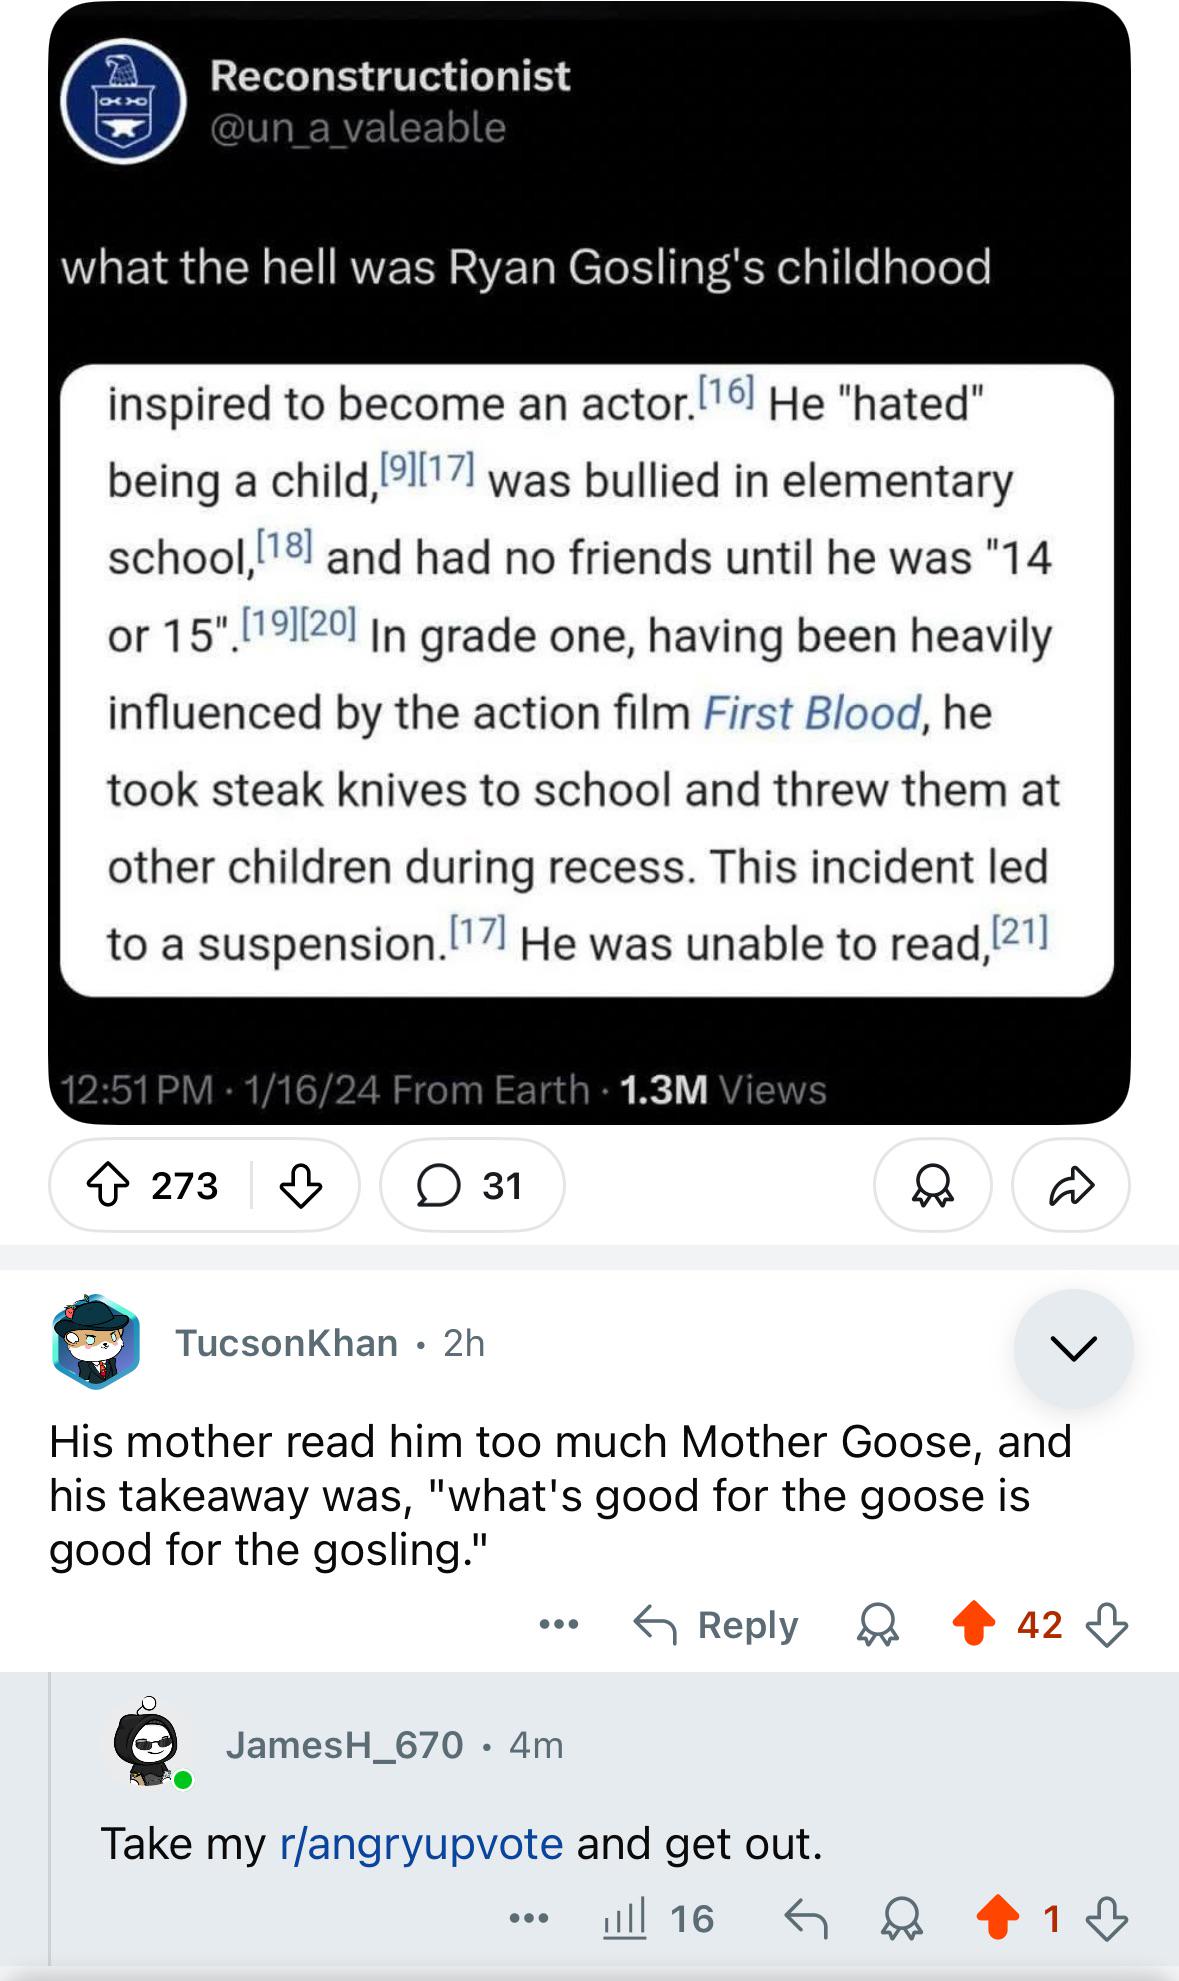Visit the r/angryupvote subreddit link
1179x1981 pixels.
point(422,1843)
